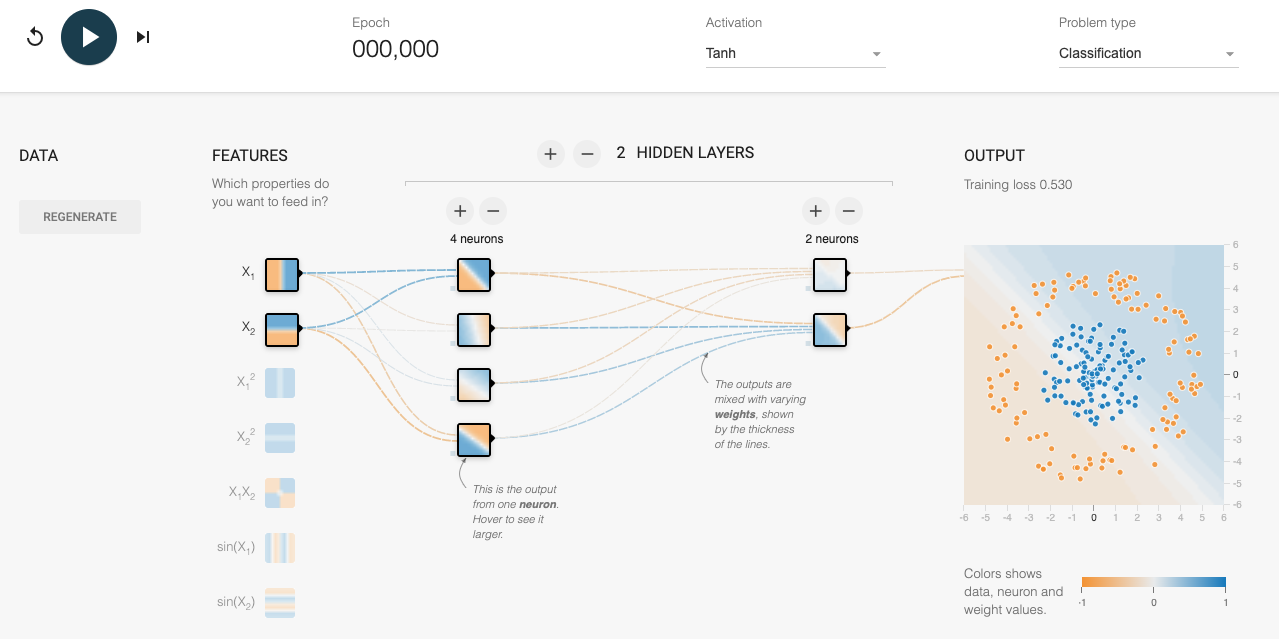
Task: Enable the X2 squared feature
Action: pos(280,439)
